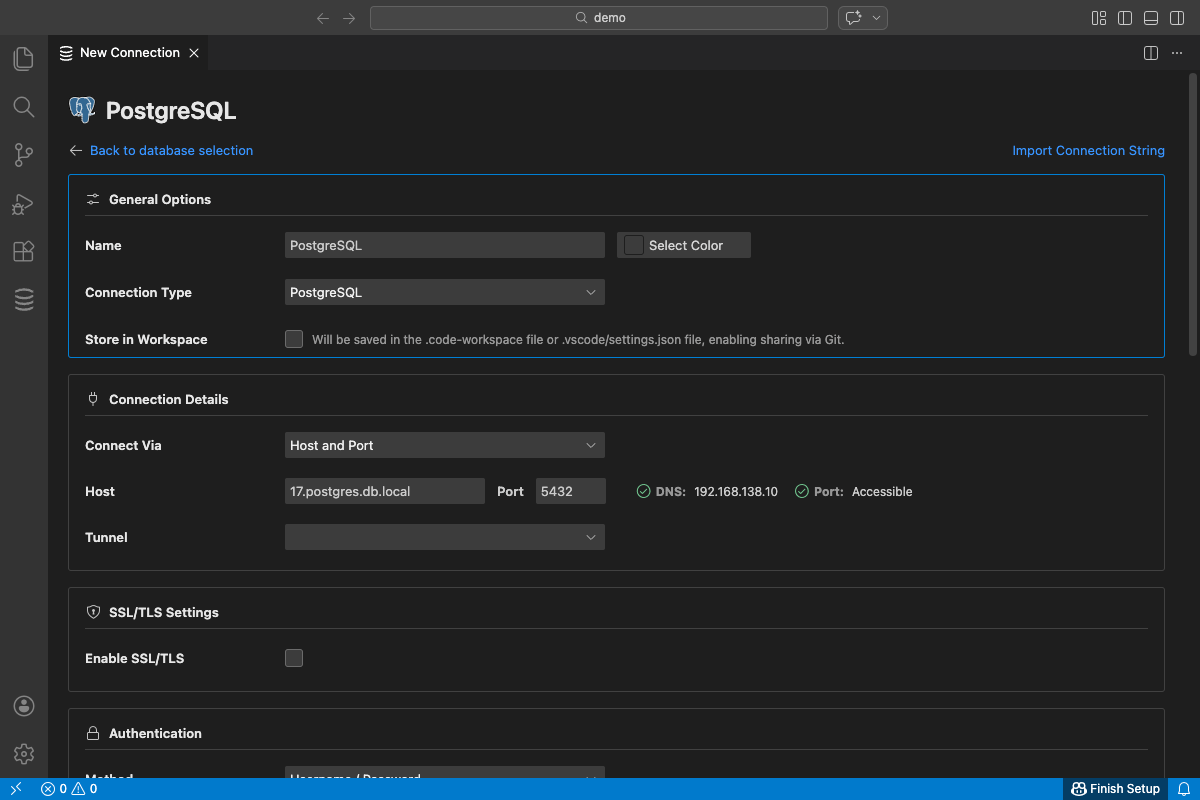The height and width of the screenshot is (800, 1200).
Task: Open the Accounts icon in activity bar
Action: tap(24, 706)
